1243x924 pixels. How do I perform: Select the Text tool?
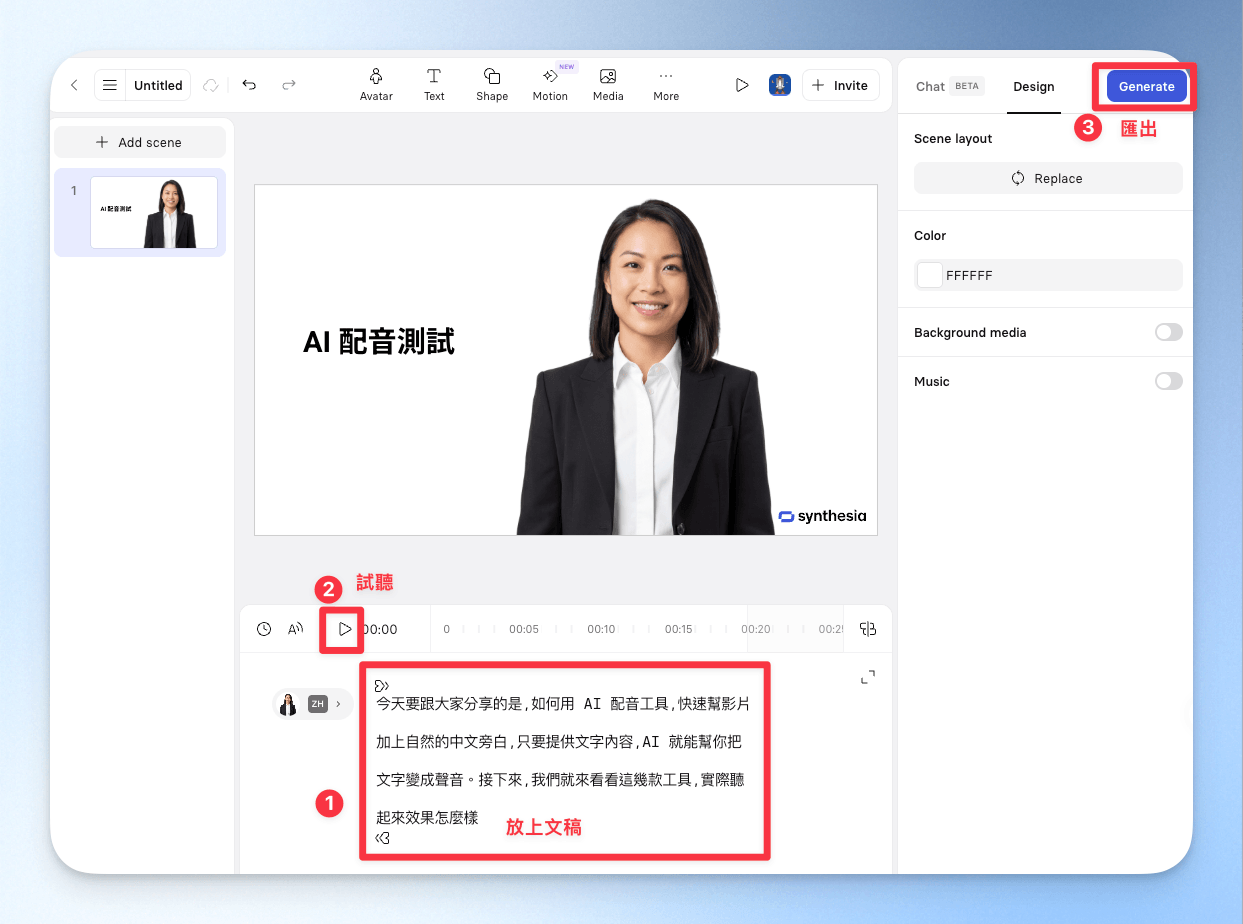coord(434,85)
